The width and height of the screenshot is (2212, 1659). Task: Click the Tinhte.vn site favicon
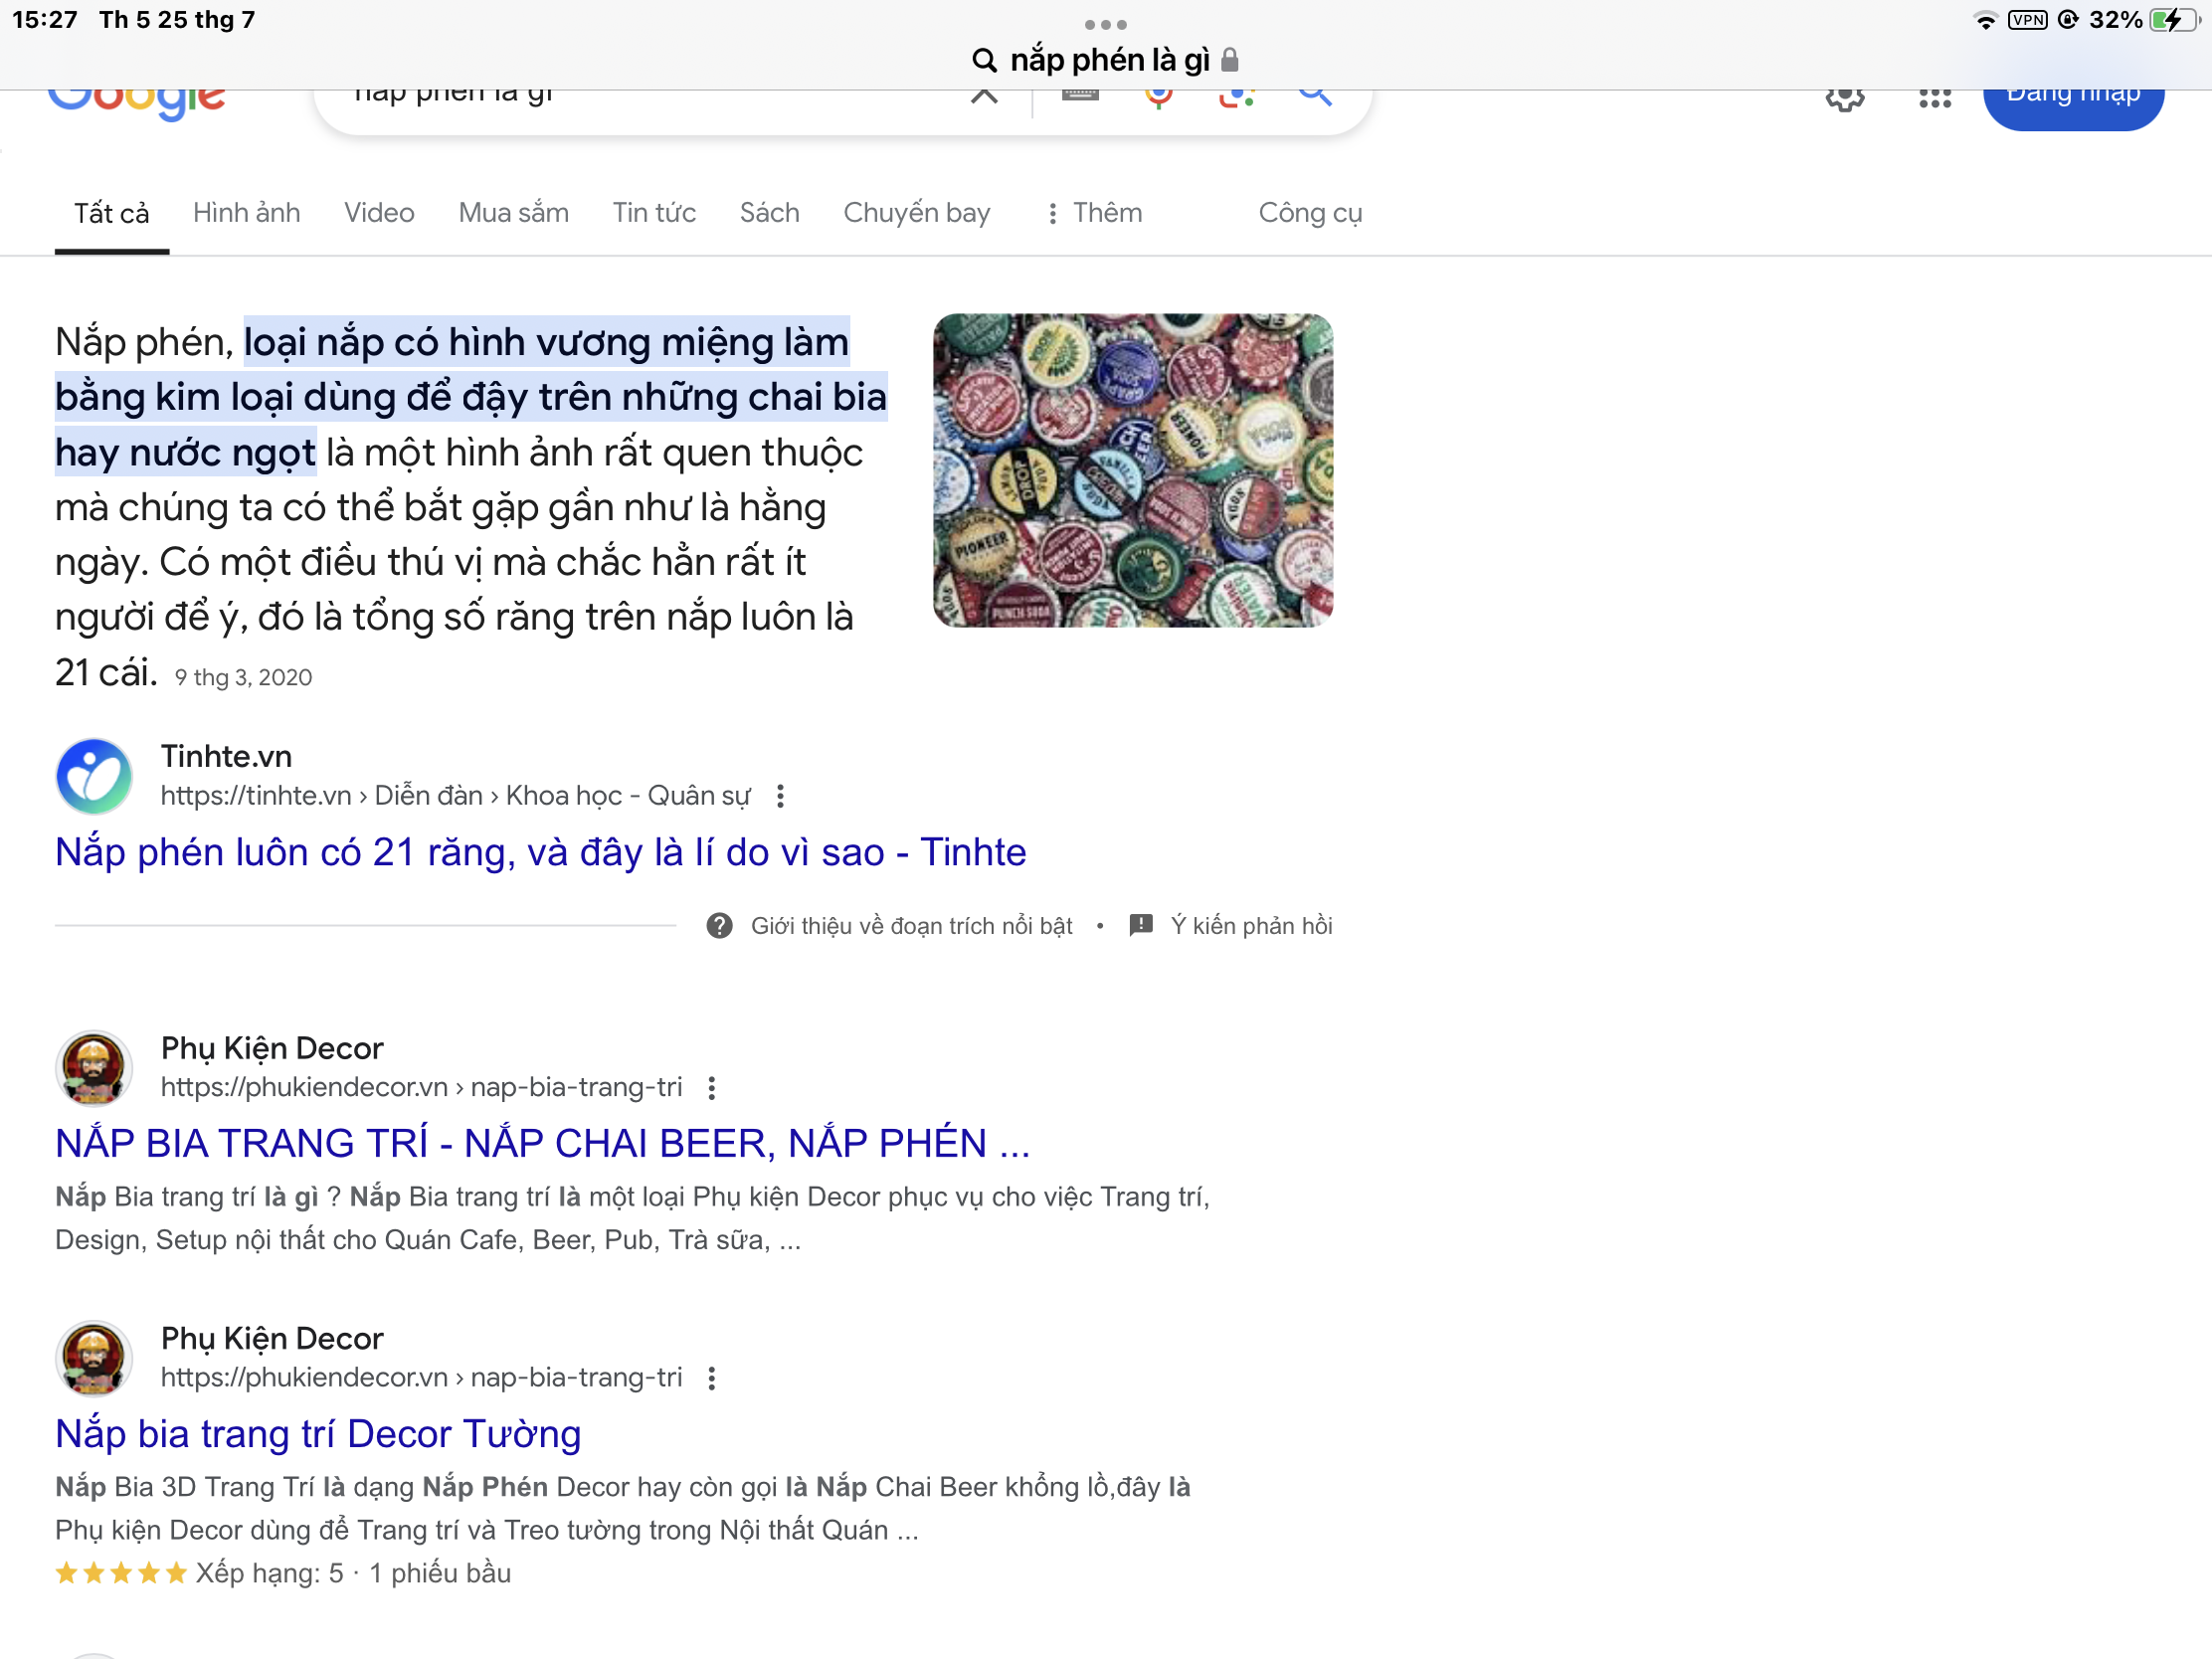pyautogui.click(x=94, y=775)
